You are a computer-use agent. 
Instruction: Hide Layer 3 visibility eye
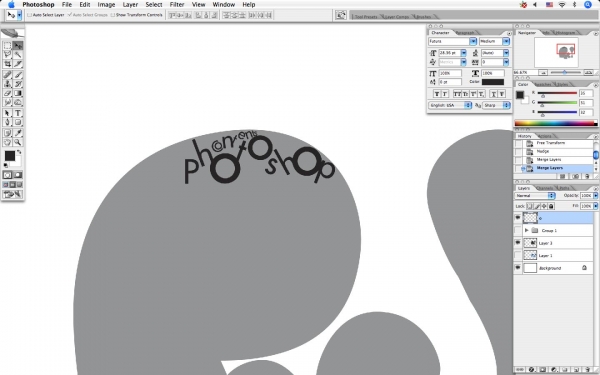(x=518, y=243)
